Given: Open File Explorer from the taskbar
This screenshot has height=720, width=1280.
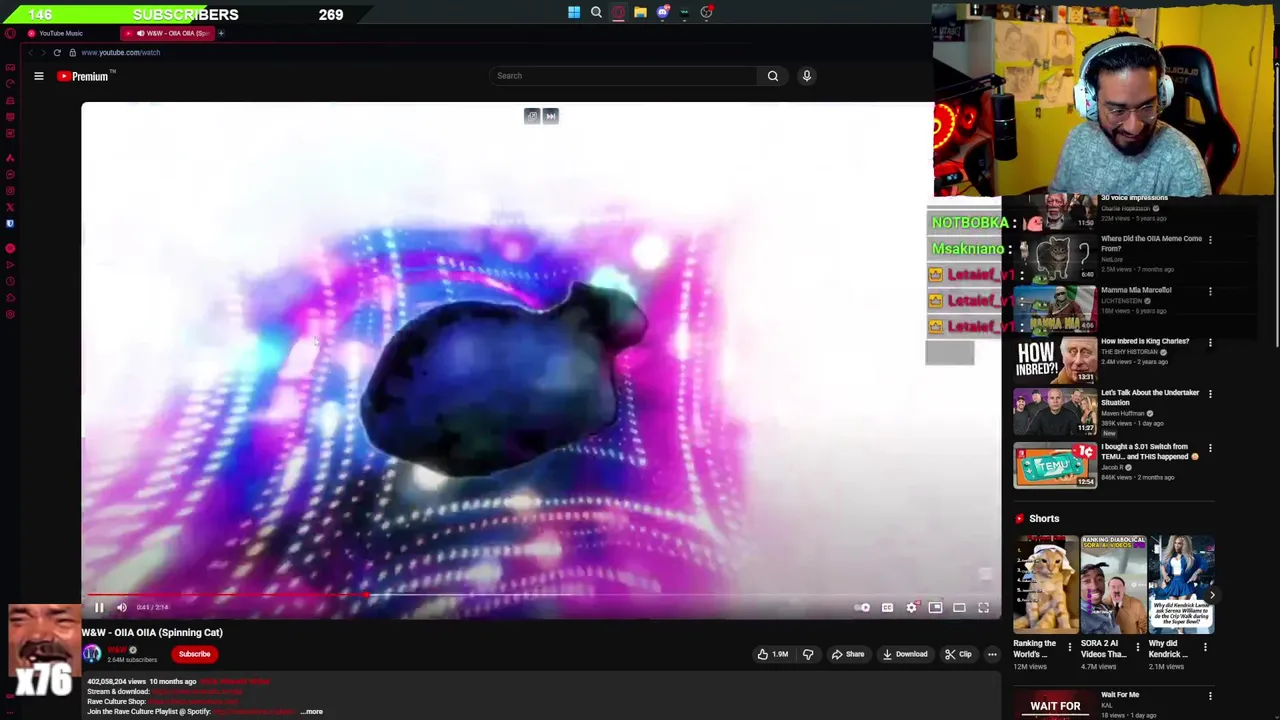Looking at the screenshot, I should point(640,13).
